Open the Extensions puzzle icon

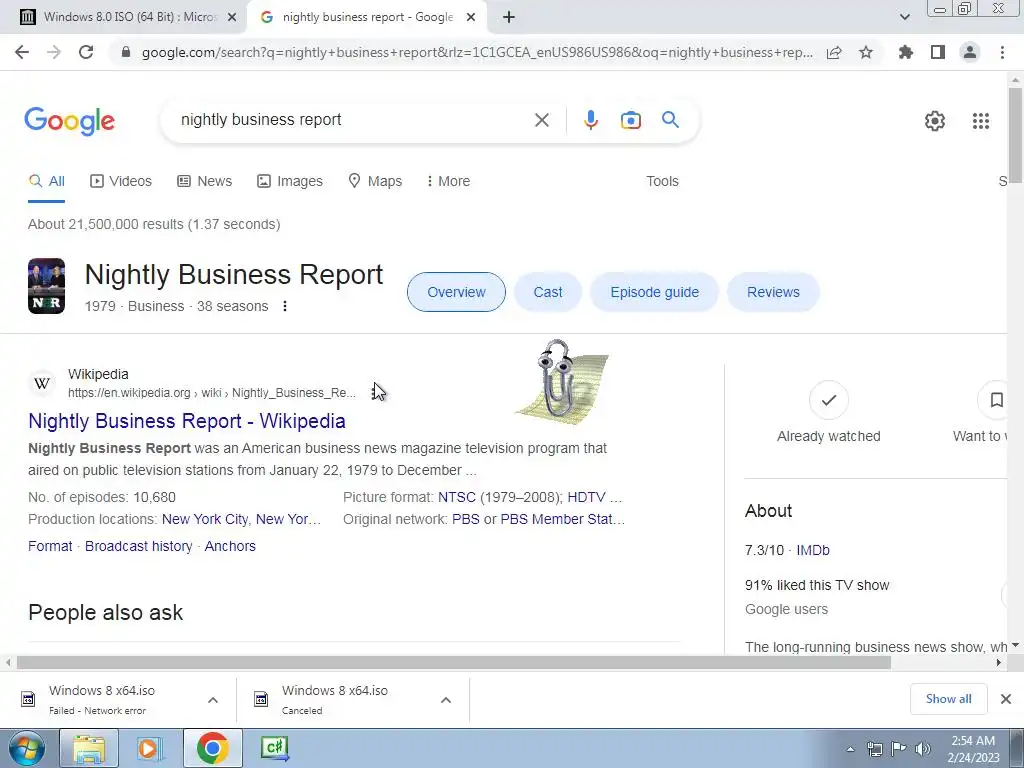pos(906,52)
